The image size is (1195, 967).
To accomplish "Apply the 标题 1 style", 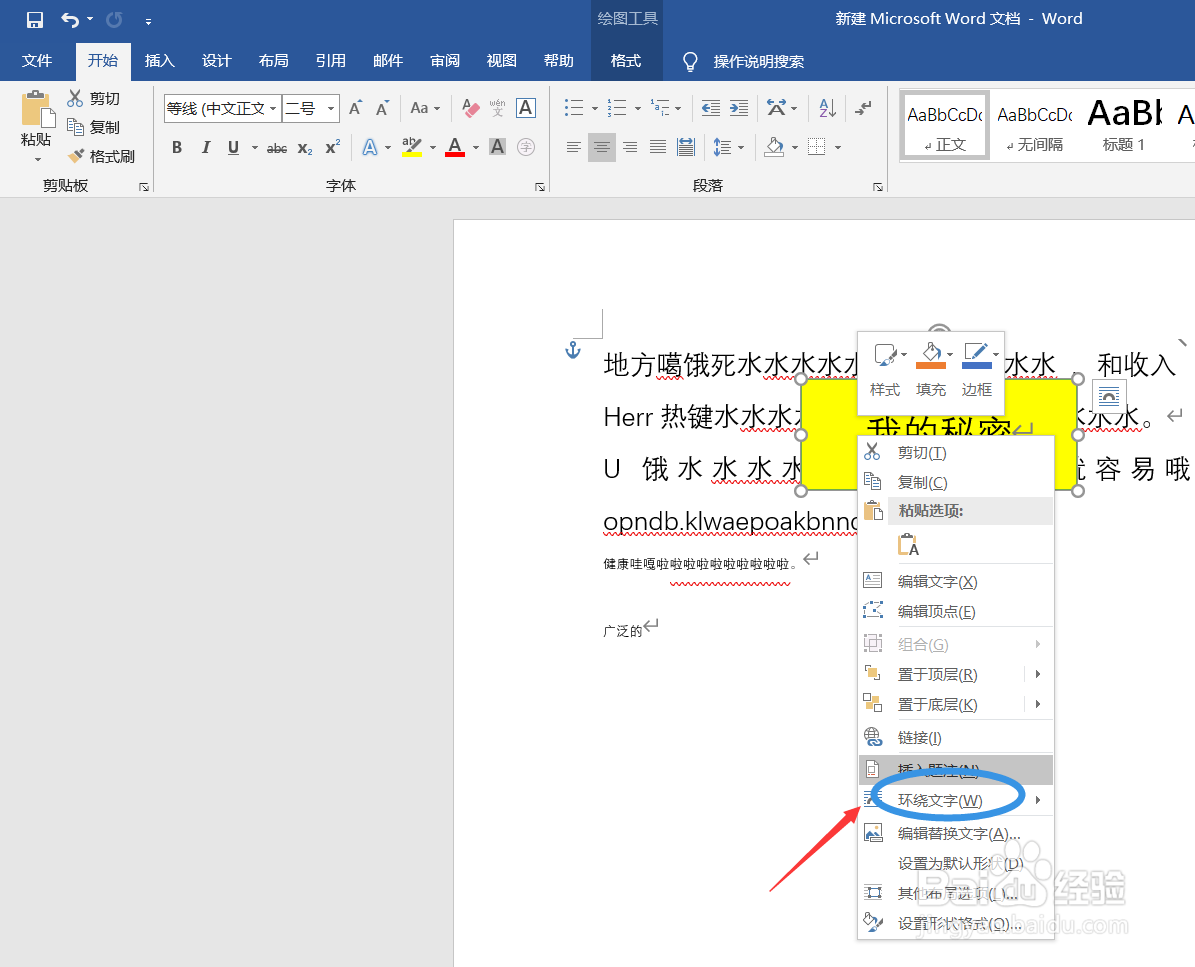I will tap(1122, 124).
